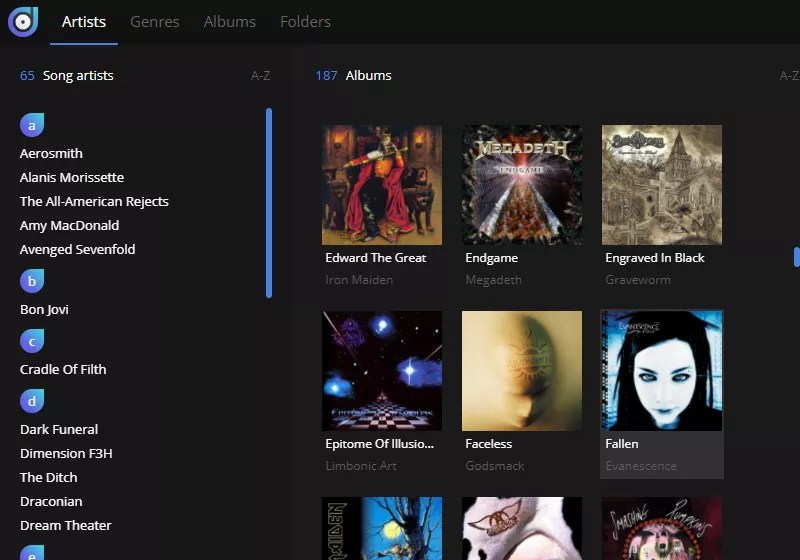800x560 pixels.
Task: Jump to letter 'c' artist index badge
Action: point(32,341)
